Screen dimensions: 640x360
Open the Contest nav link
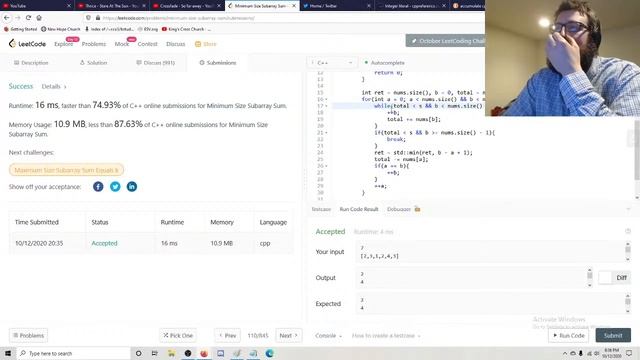pyautogui.click(x=147, y=44)
